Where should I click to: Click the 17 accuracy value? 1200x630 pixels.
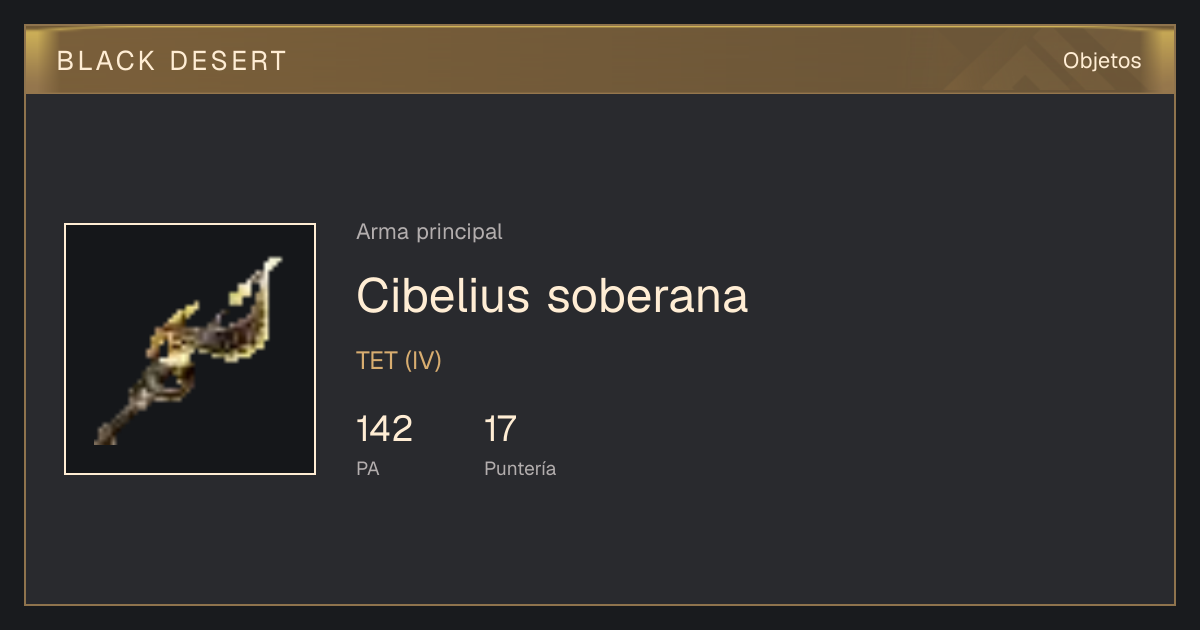(500, 429)
